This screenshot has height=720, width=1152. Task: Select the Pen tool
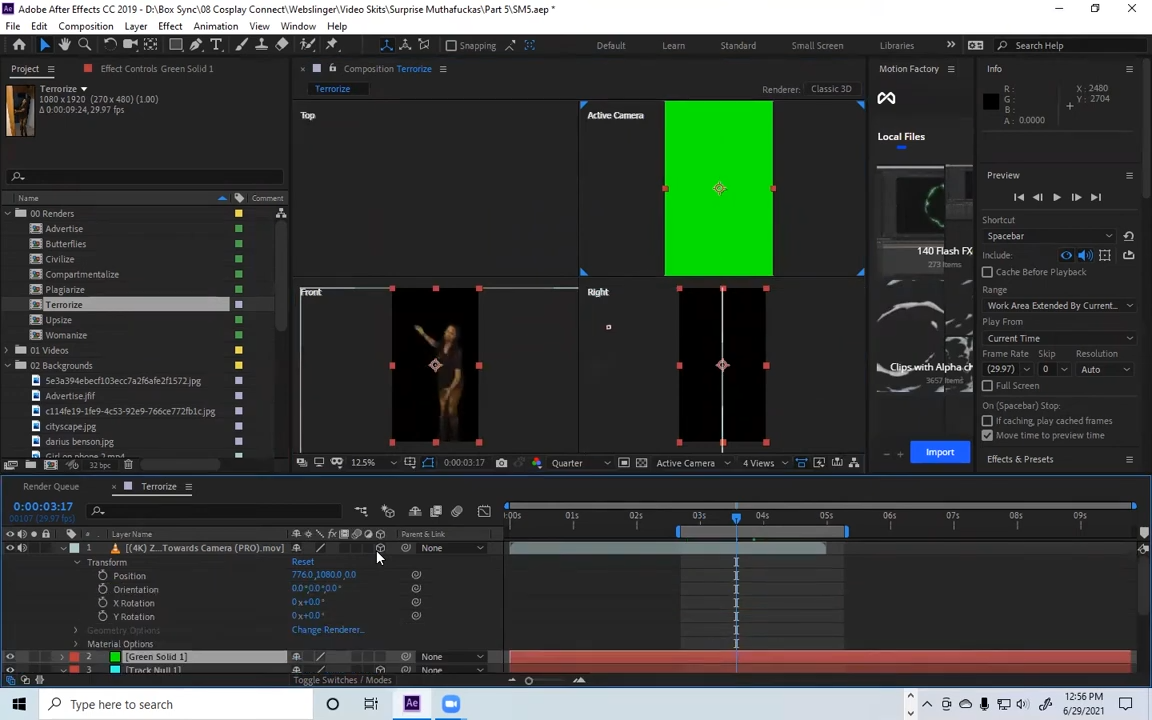[x=196, y=45]
